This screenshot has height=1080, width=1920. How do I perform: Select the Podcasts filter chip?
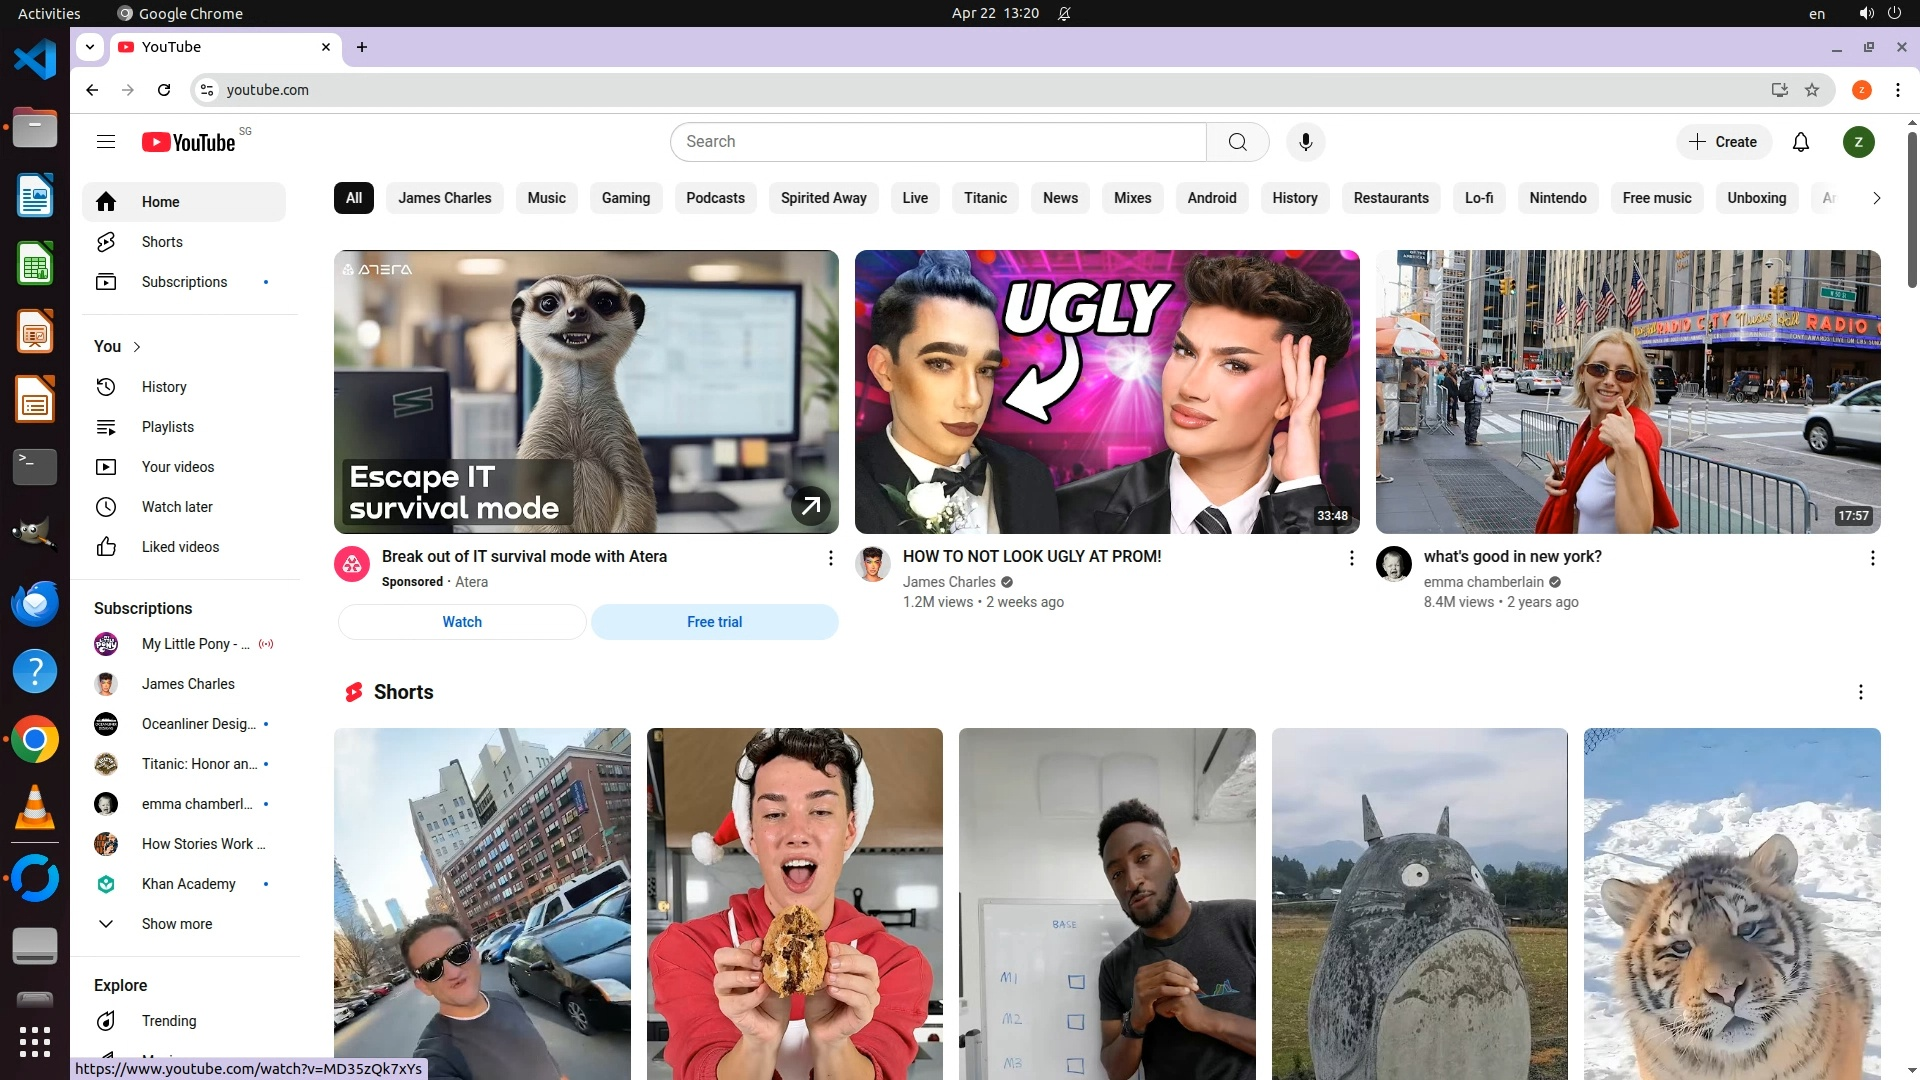point(715,198)
